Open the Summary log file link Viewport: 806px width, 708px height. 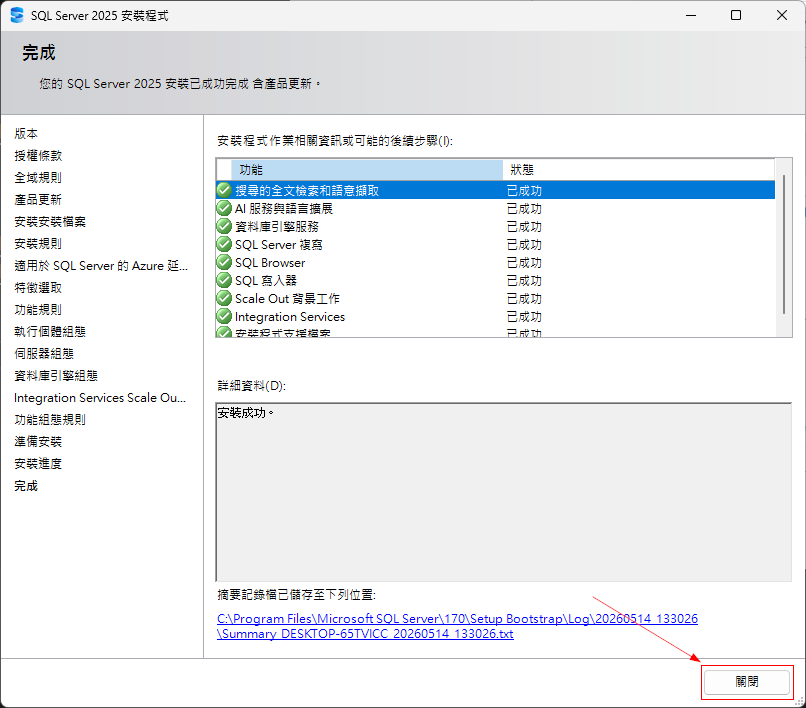(x=457, y=626)
